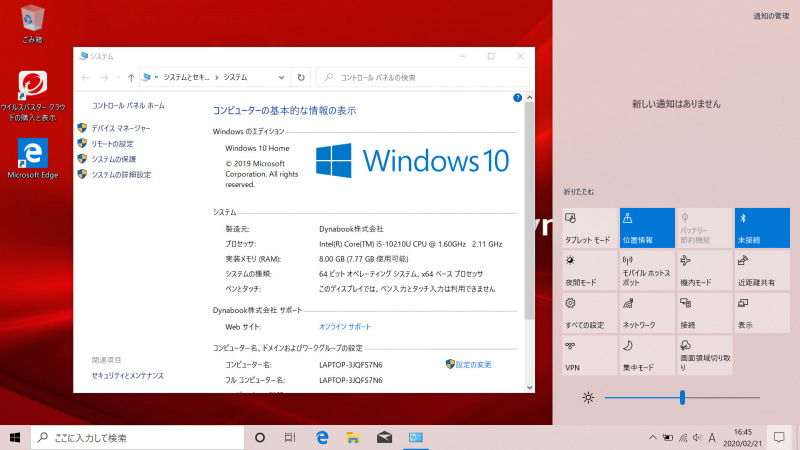Open 画面領域切り取り screen snip tile
The height and width of the screenshot is (450, 800).
point(705,355)
